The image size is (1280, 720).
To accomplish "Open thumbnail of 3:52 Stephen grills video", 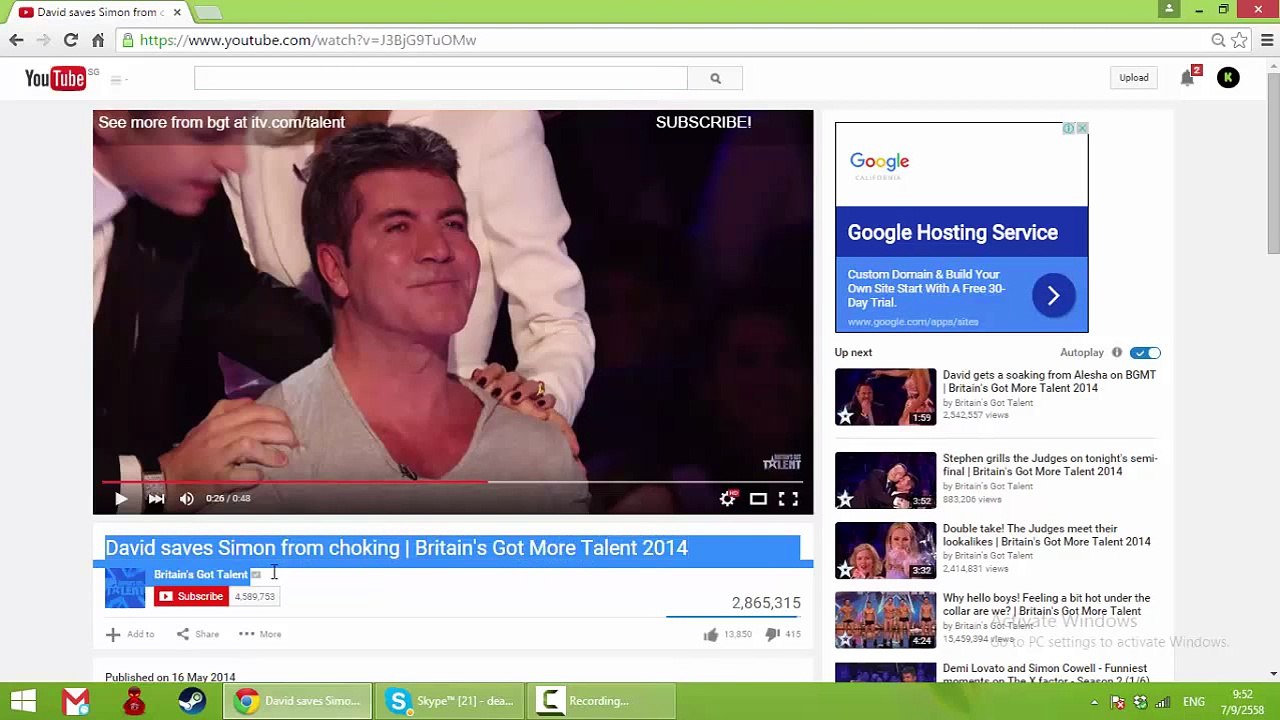I will (x=886, y=481).
